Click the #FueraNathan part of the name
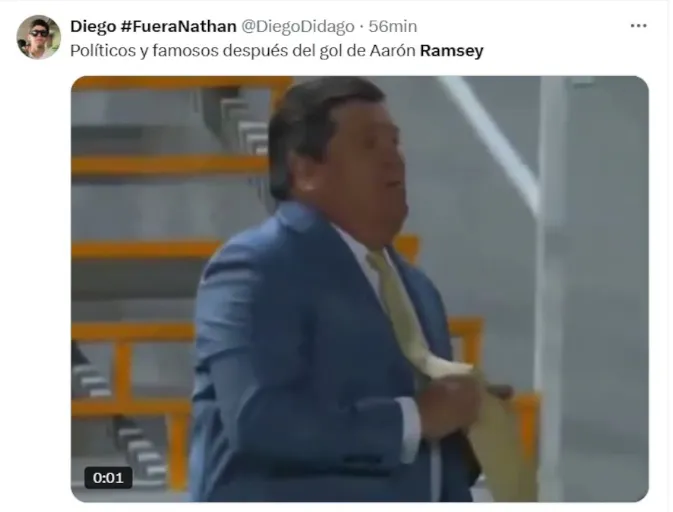This screenshot has height=512, width=673. pyautogui.click(x=178, y=27)
